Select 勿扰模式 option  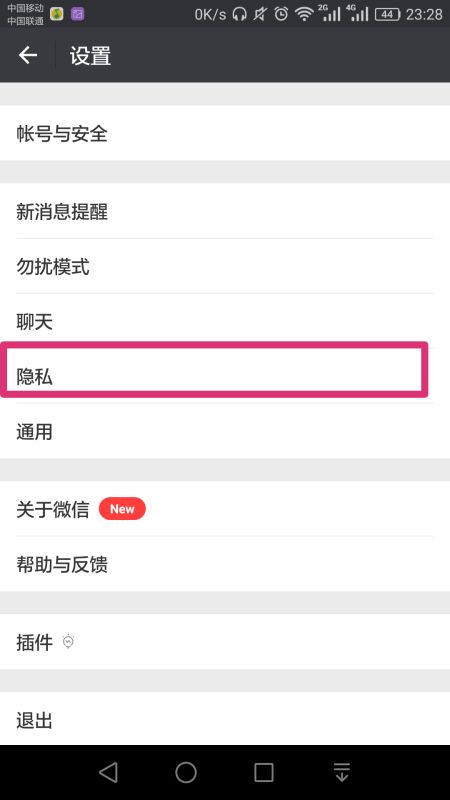(225, 266)
